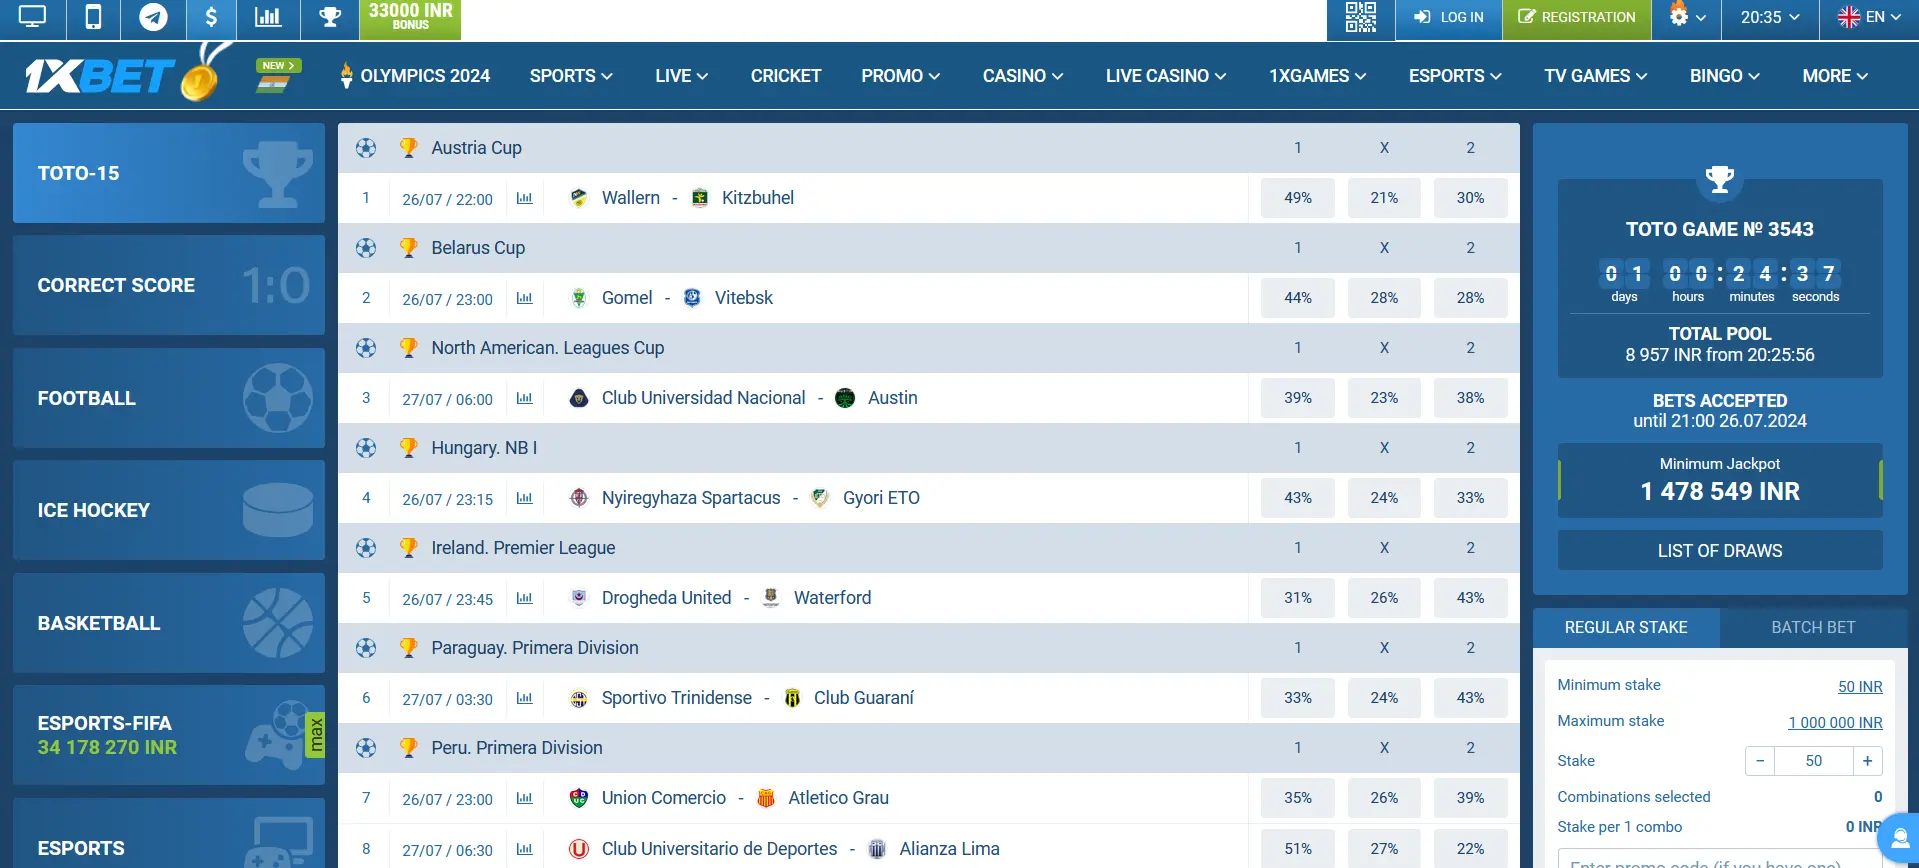Switch to the Batch Bet tab

click(1812, 627)
